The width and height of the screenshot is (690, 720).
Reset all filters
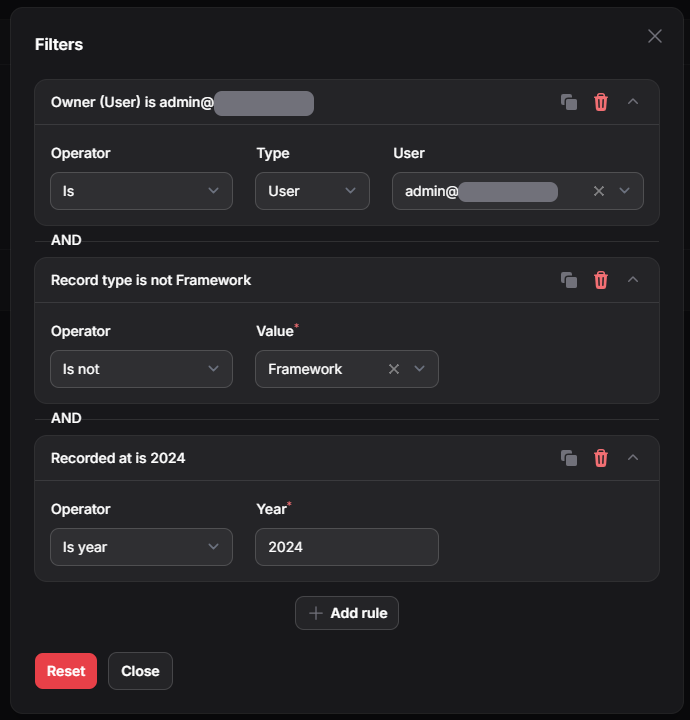[x=66, y=671]
